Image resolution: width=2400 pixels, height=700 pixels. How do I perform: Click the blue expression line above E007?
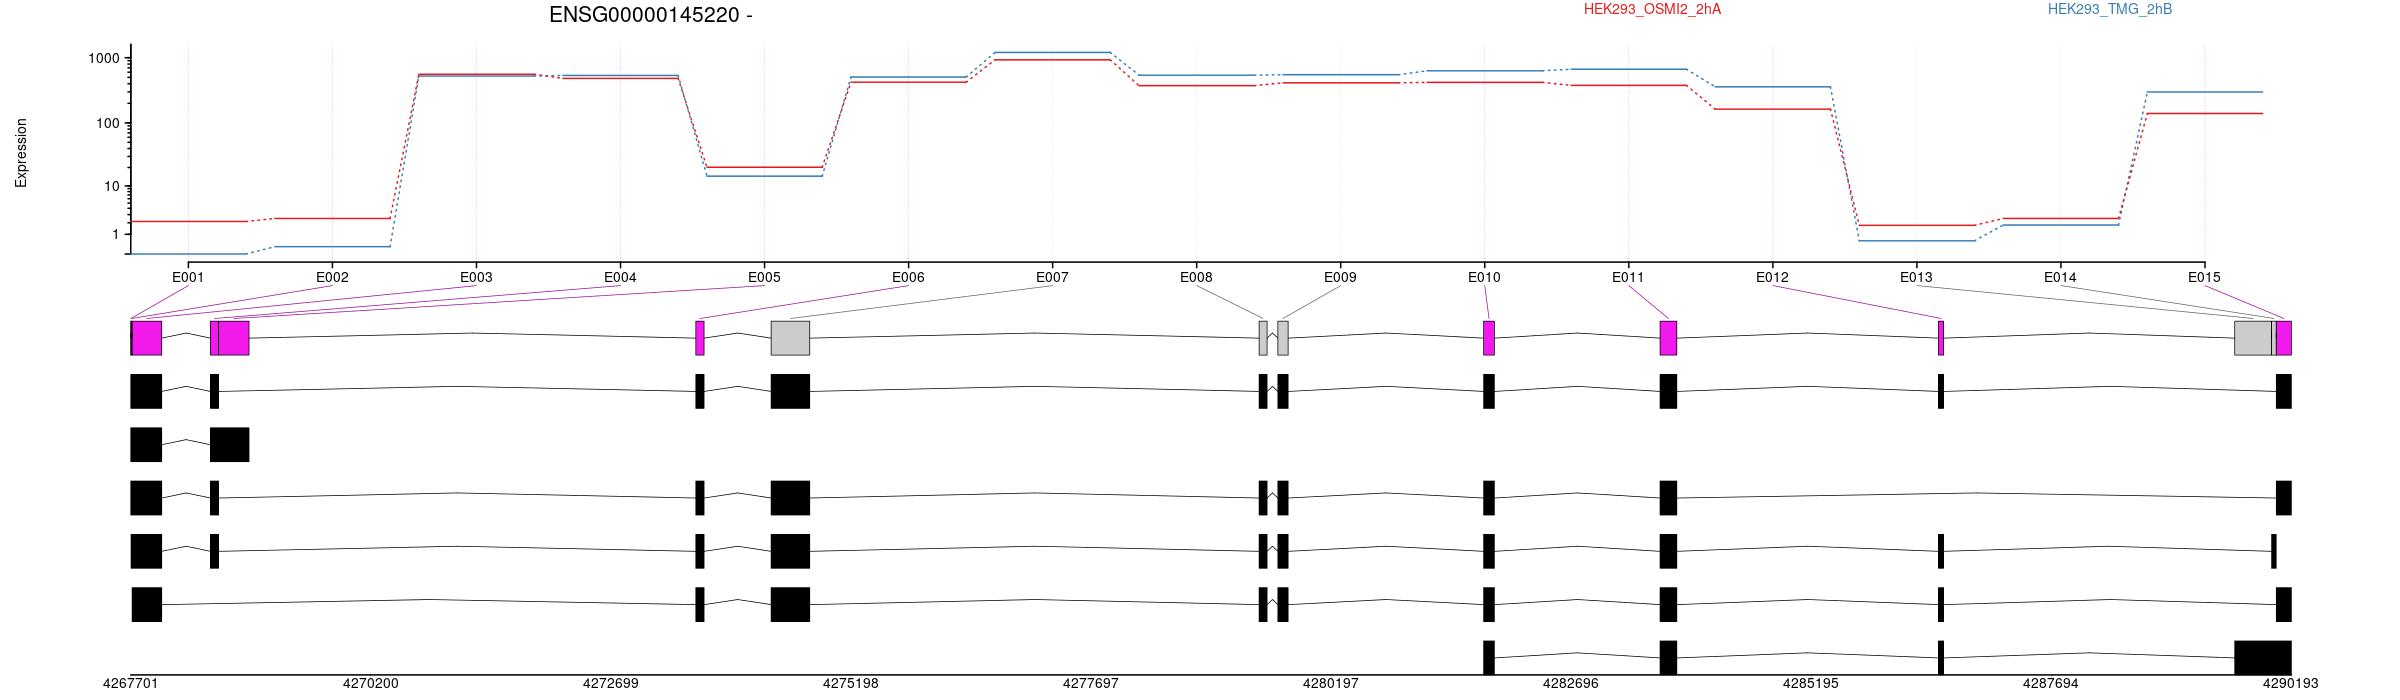click(x=1052, y=52)
